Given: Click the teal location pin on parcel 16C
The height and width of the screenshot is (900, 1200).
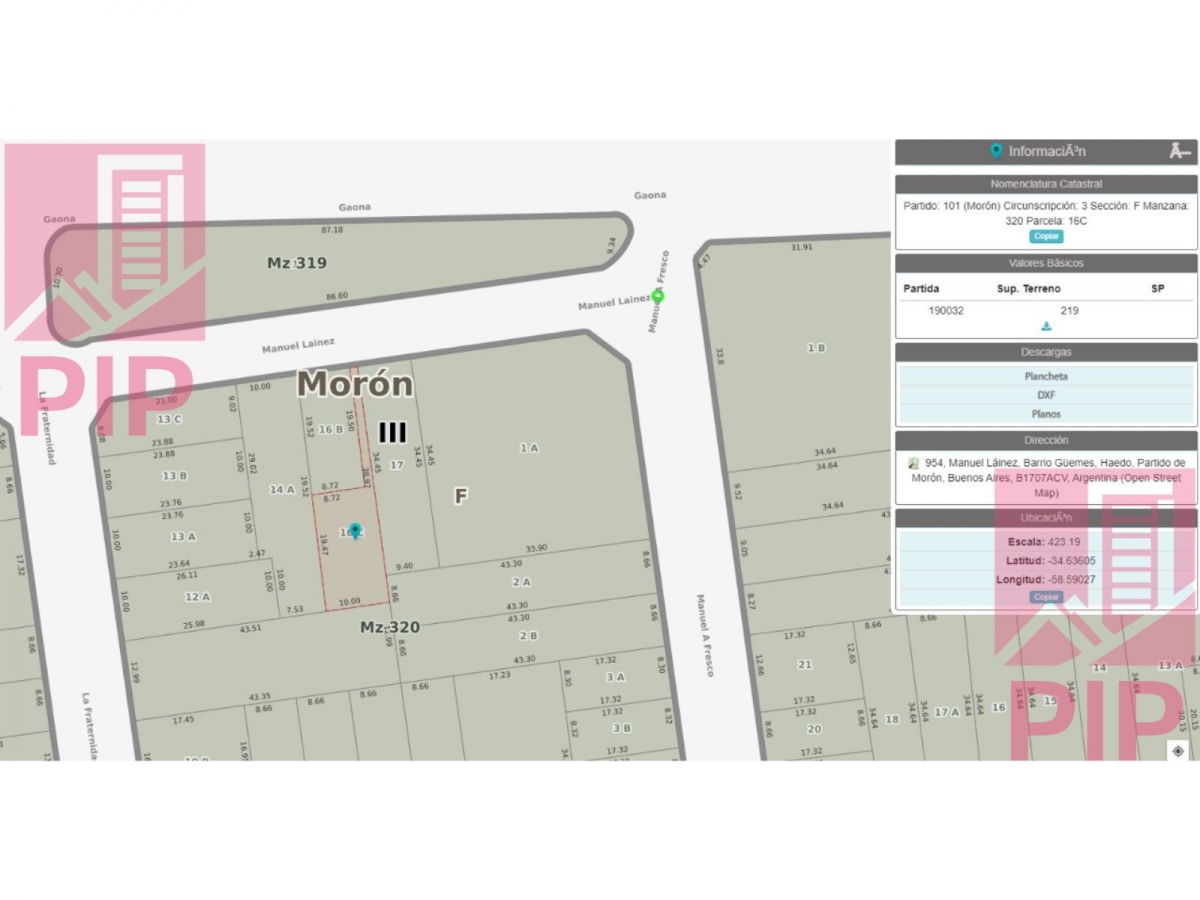Looking at the screenshot, I should [355, 530].
